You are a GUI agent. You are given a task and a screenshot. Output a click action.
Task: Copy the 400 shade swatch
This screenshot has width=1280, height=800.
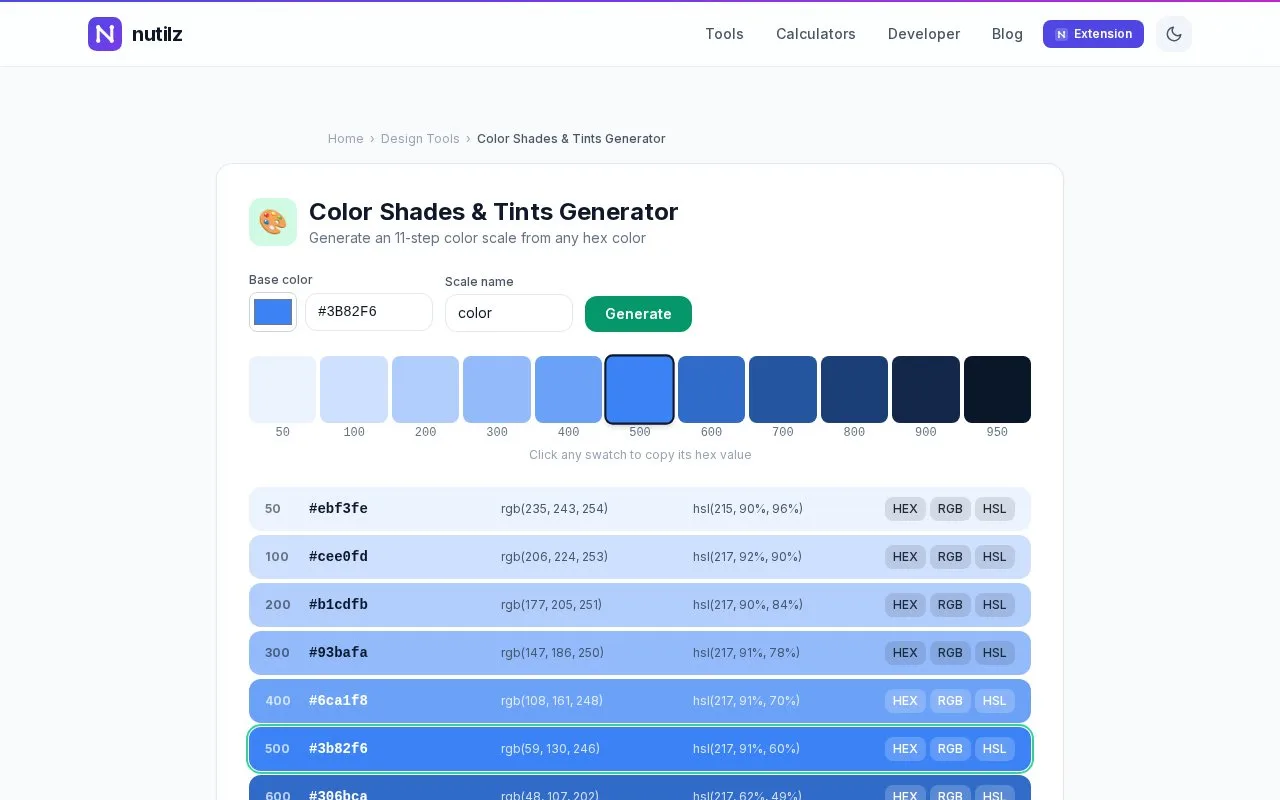coord(569,389)
